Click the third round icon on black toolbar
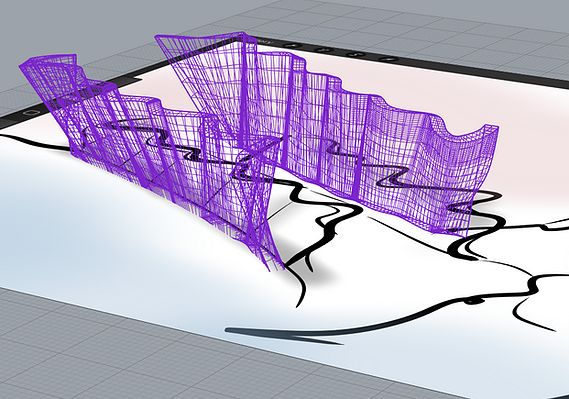This screenshot has height=399, width=569. [x=356, y=54]
